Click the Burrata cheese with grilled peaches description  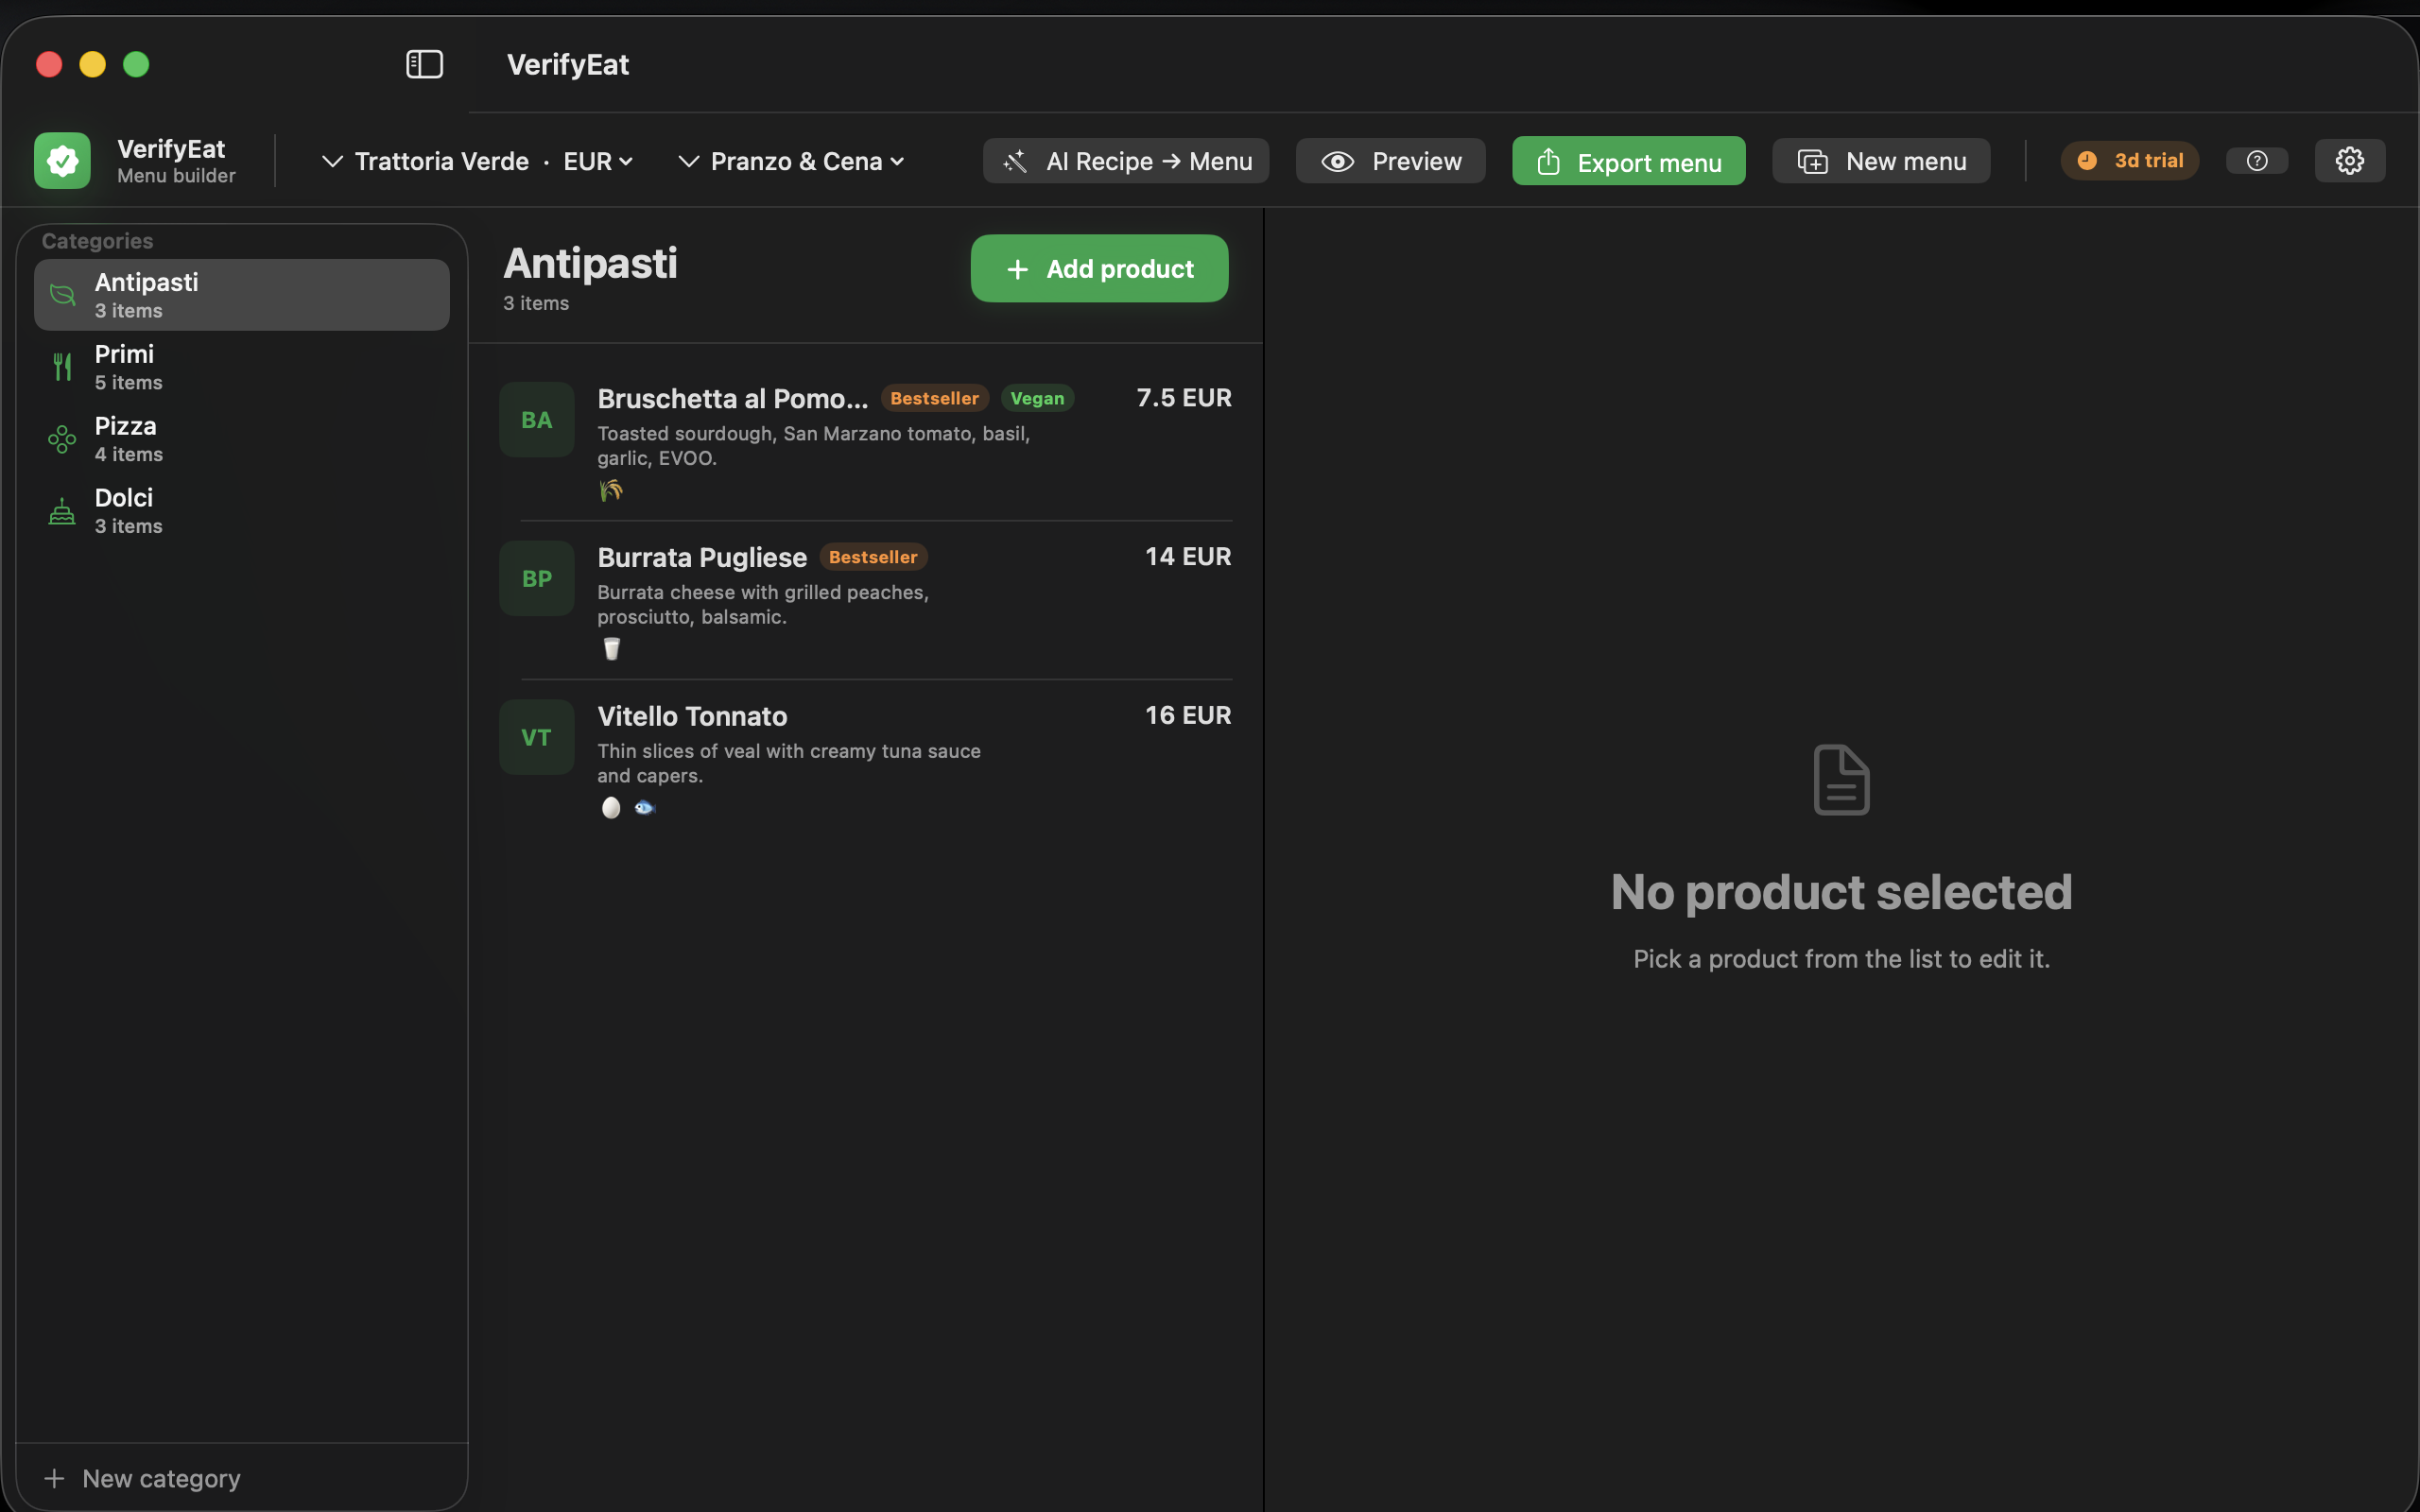coord(763,605)
